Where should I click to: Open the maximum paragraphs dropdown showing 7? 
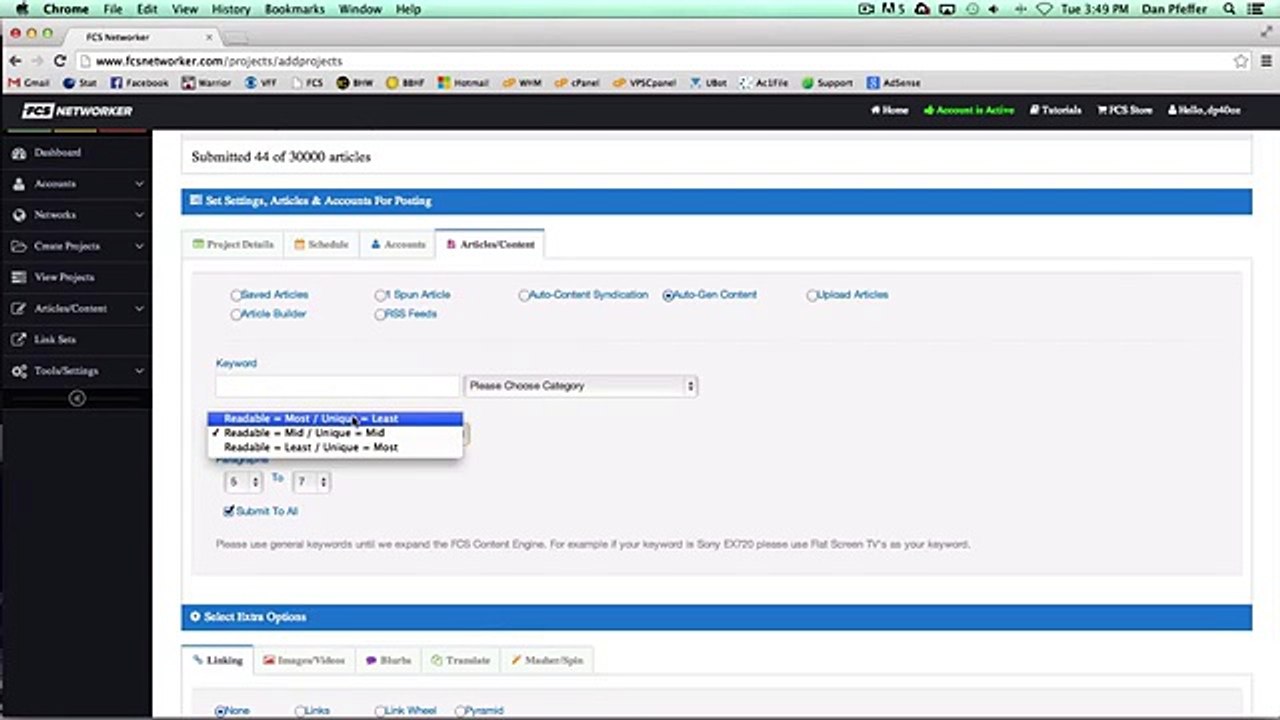click(x=311, y=482)
